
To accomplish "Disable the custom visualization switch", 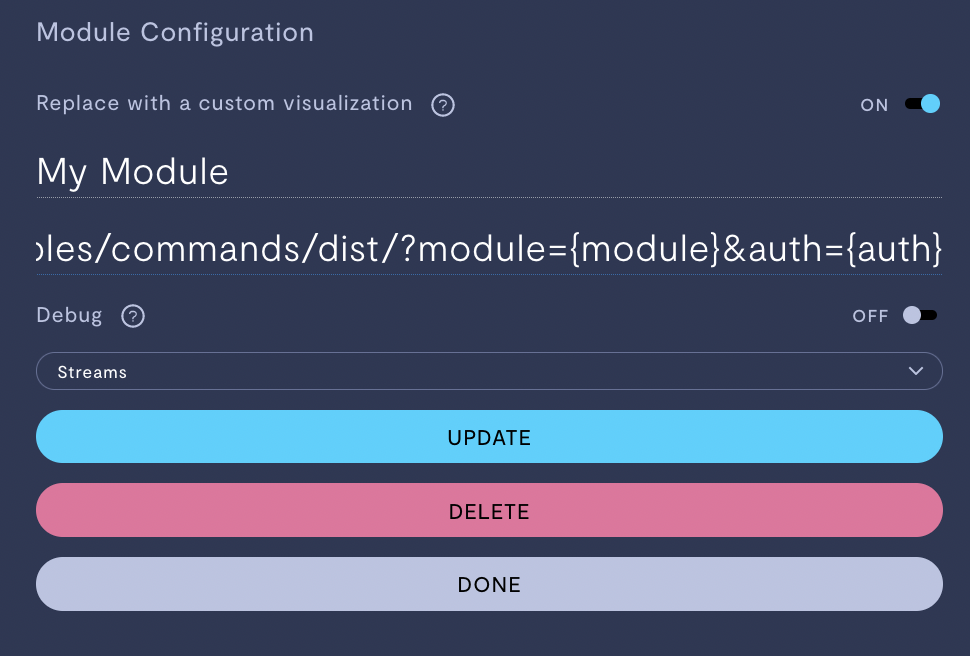I will [922, 104].
